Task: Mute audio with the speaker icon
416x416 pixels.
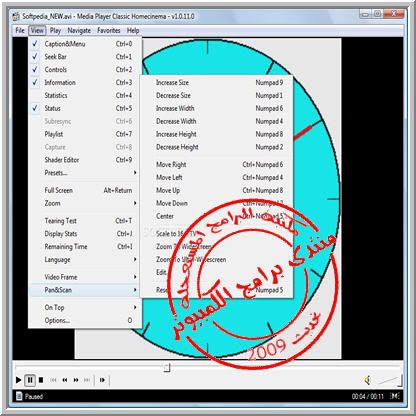Action: pyautogui.click(x=368, y=380)
